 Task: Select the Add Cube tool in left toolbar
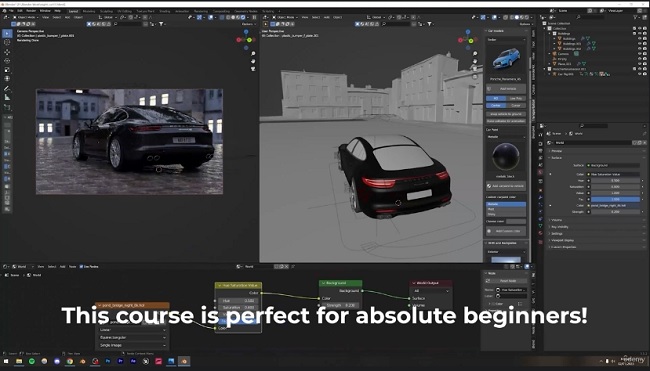tap(7, 107)
